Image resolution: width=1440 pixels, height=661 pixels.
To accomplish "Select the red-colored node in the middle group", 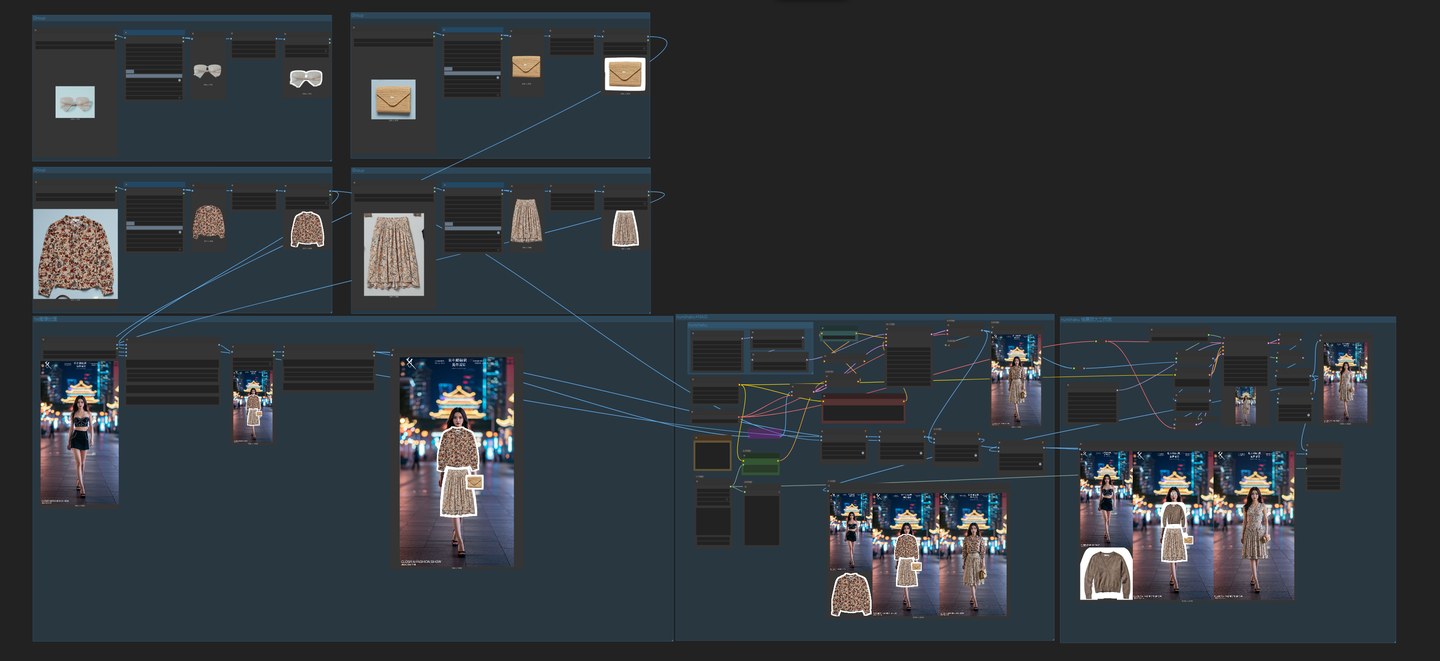I will (x=863, y=408).
